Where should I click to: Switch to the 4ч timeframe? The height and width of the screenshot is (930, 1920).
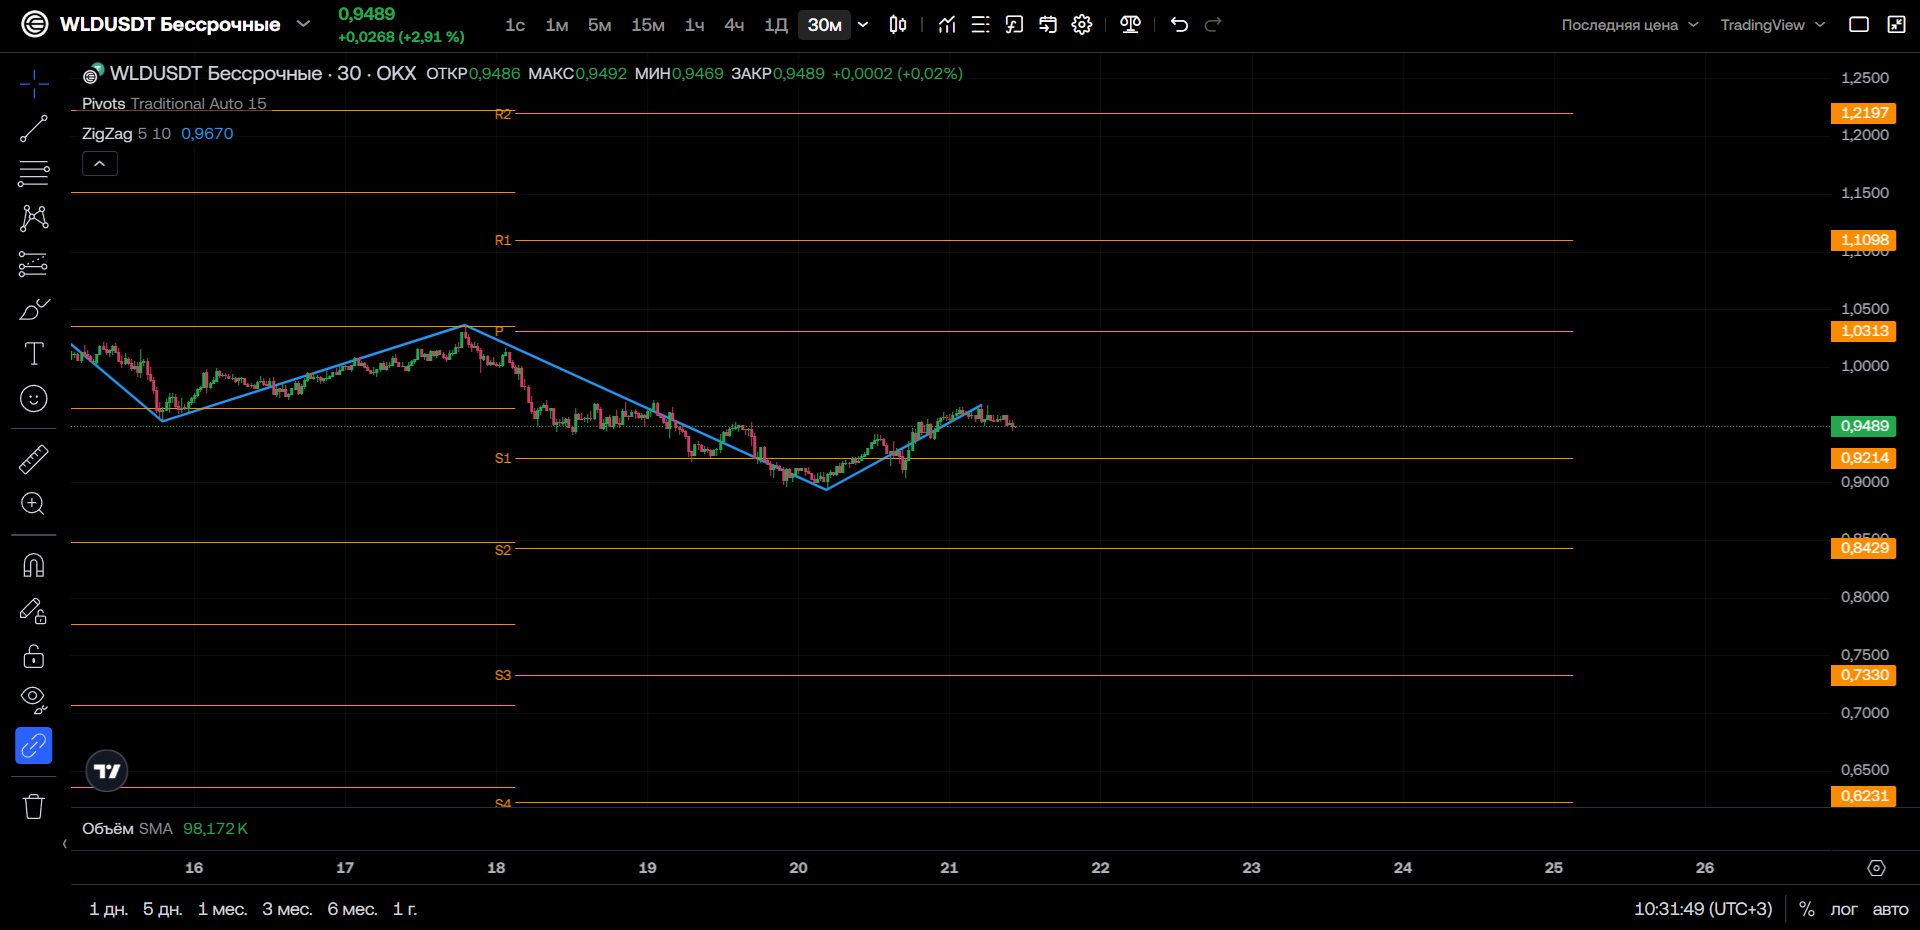(734, 25)
